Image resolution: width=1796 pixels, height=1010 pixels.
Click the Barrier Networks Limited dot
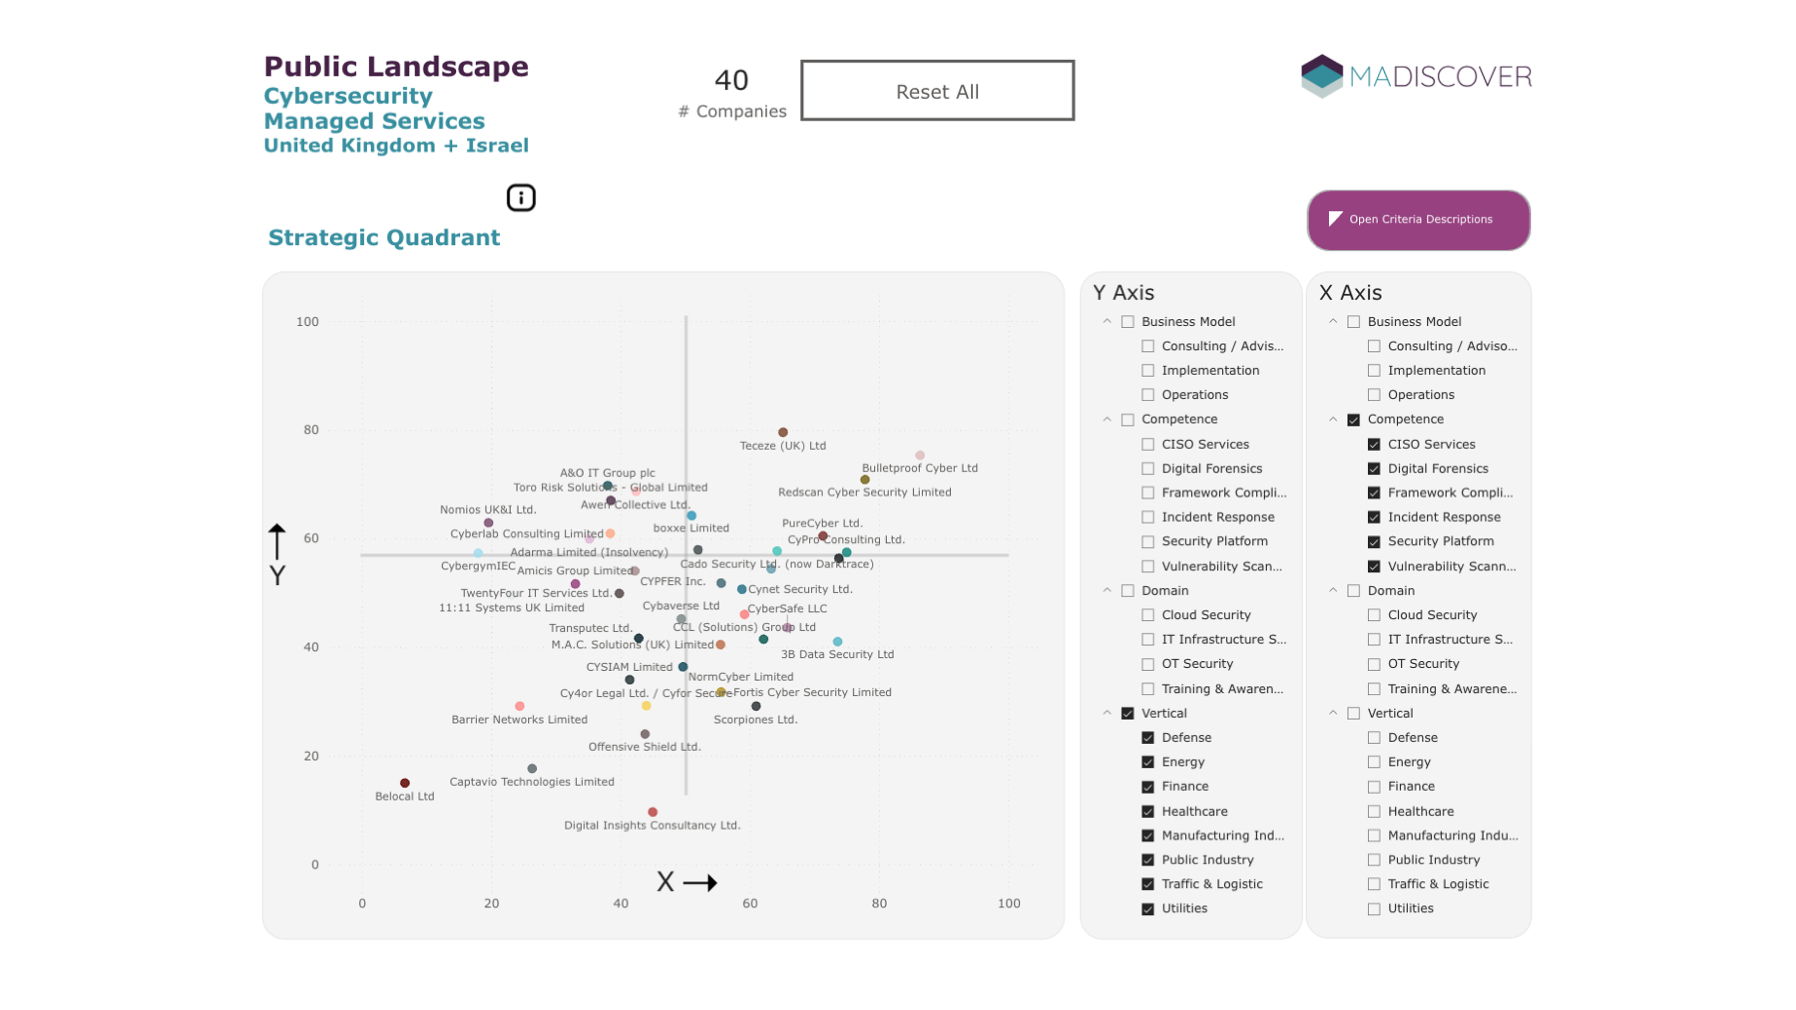[x=520, y=706]
